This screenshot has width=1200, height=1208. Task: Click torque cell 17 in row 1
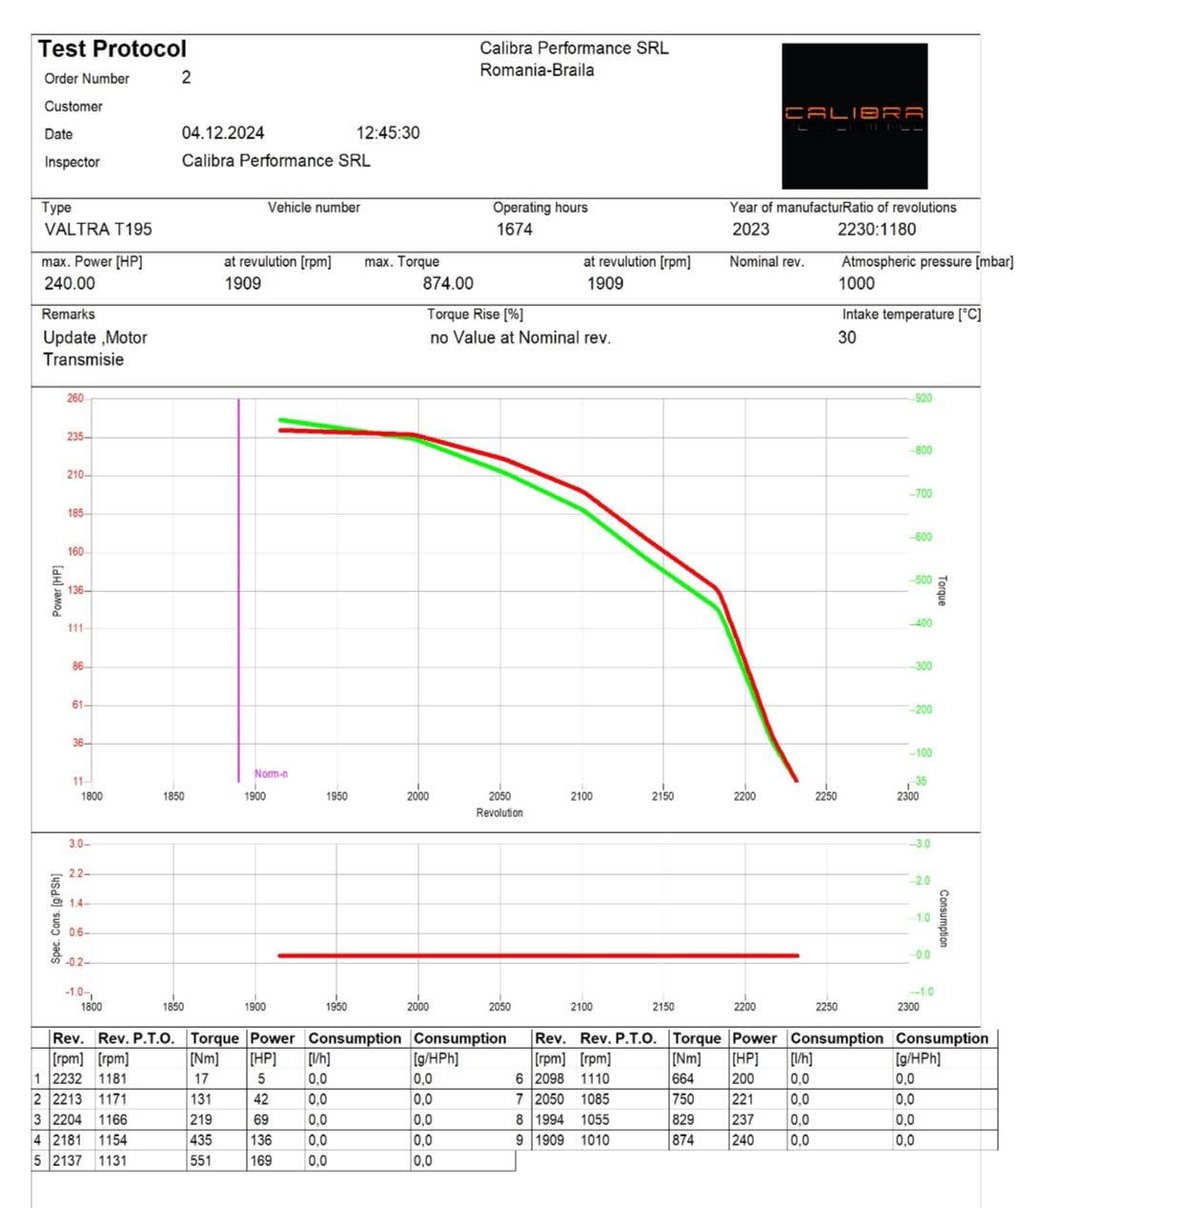click(x=202, y=1079)
